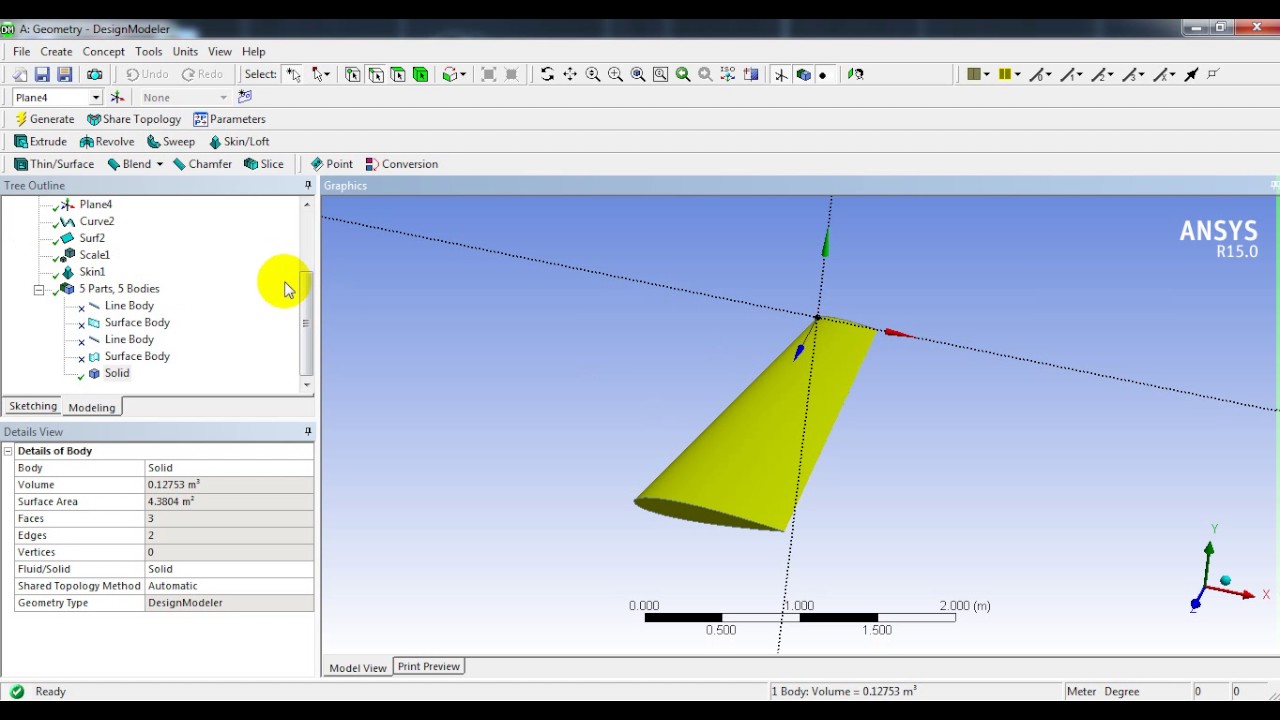Click the Skin/Loft button
The image size is (1280, 720).
(239, 142)
